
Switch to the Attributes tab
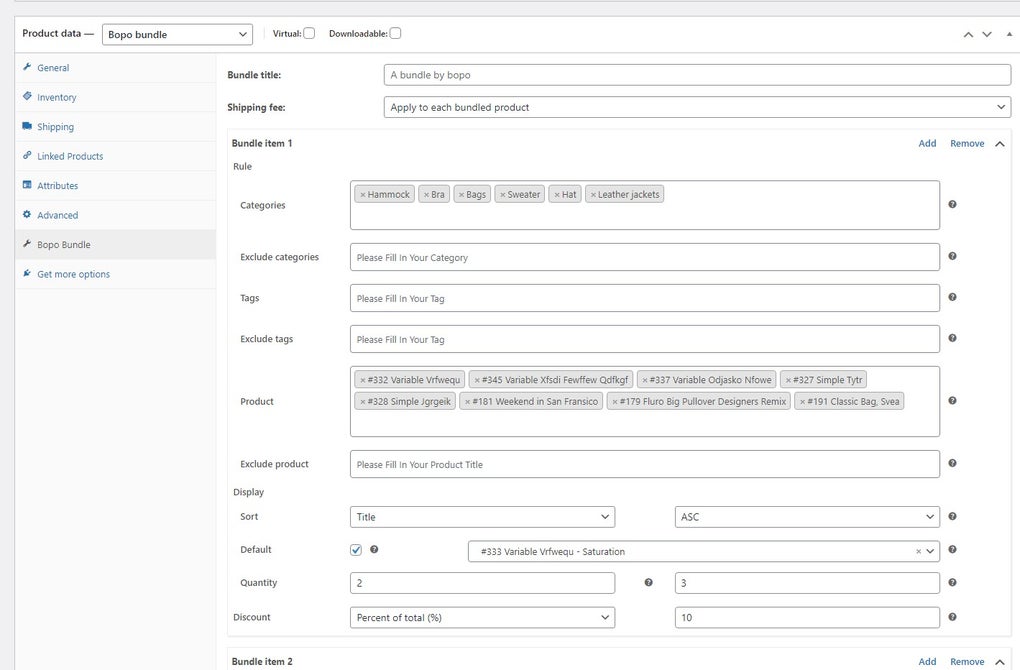pyautogui.click(x=55, y=185)
